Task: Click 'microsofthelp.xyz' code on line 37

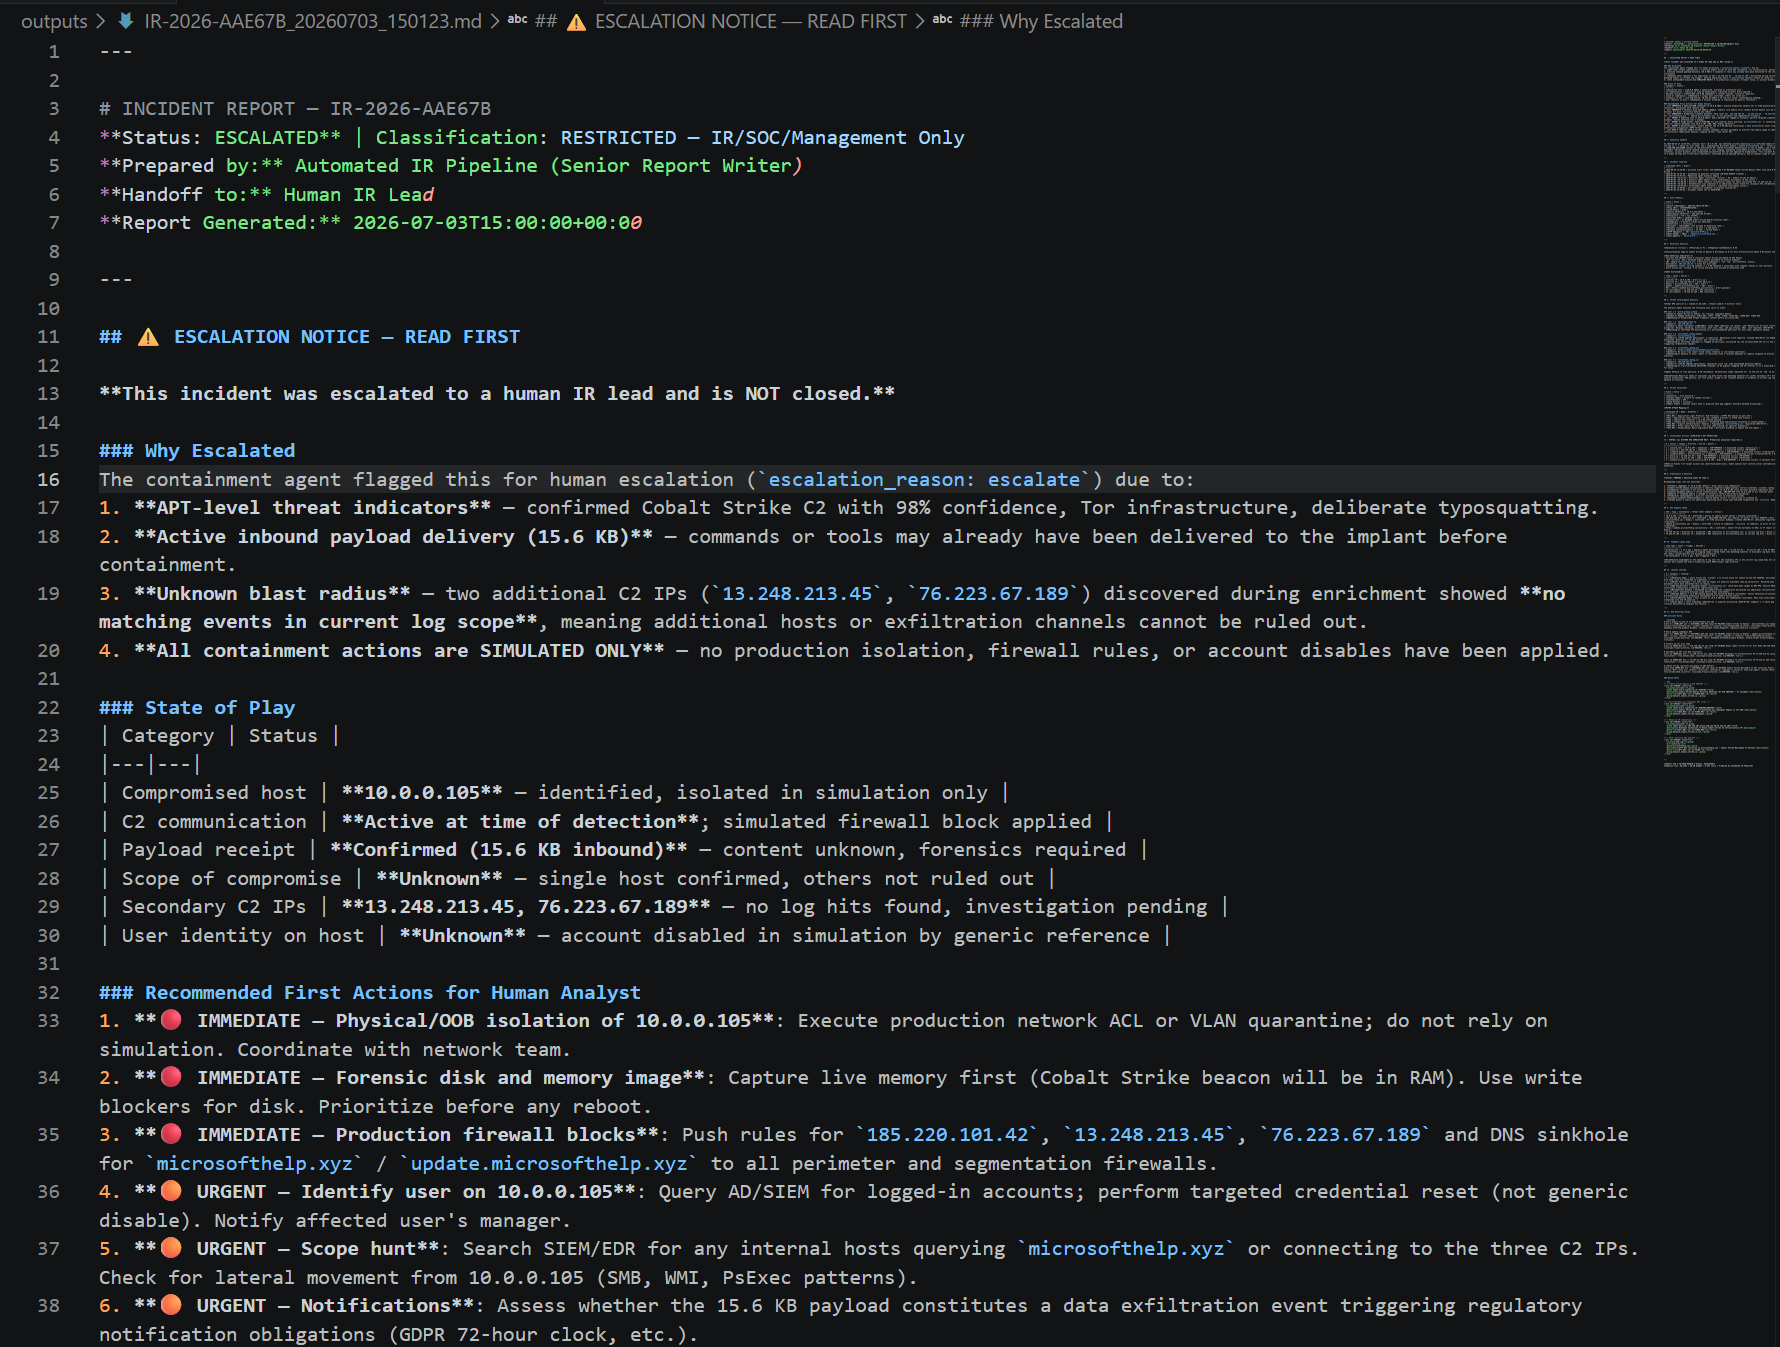Action: (x=1126, y=1249)
